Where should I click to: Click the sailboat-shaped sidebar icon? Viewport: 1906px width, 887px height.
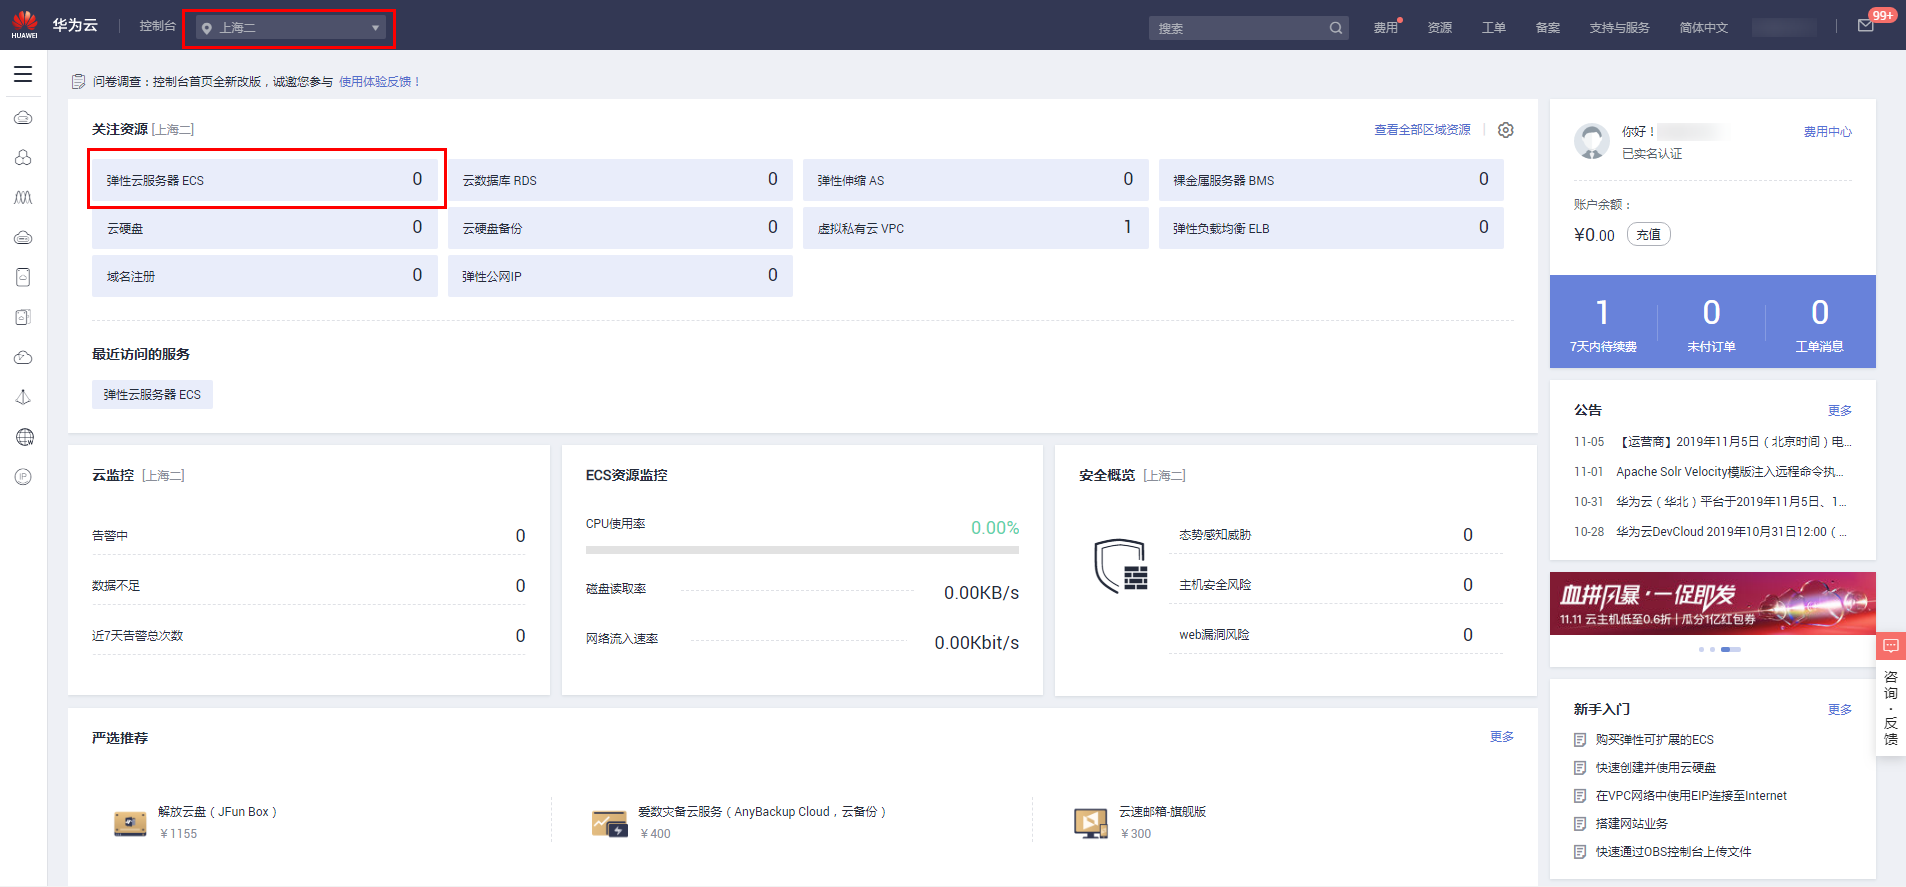pyautogui.click(x=23, y=397)
